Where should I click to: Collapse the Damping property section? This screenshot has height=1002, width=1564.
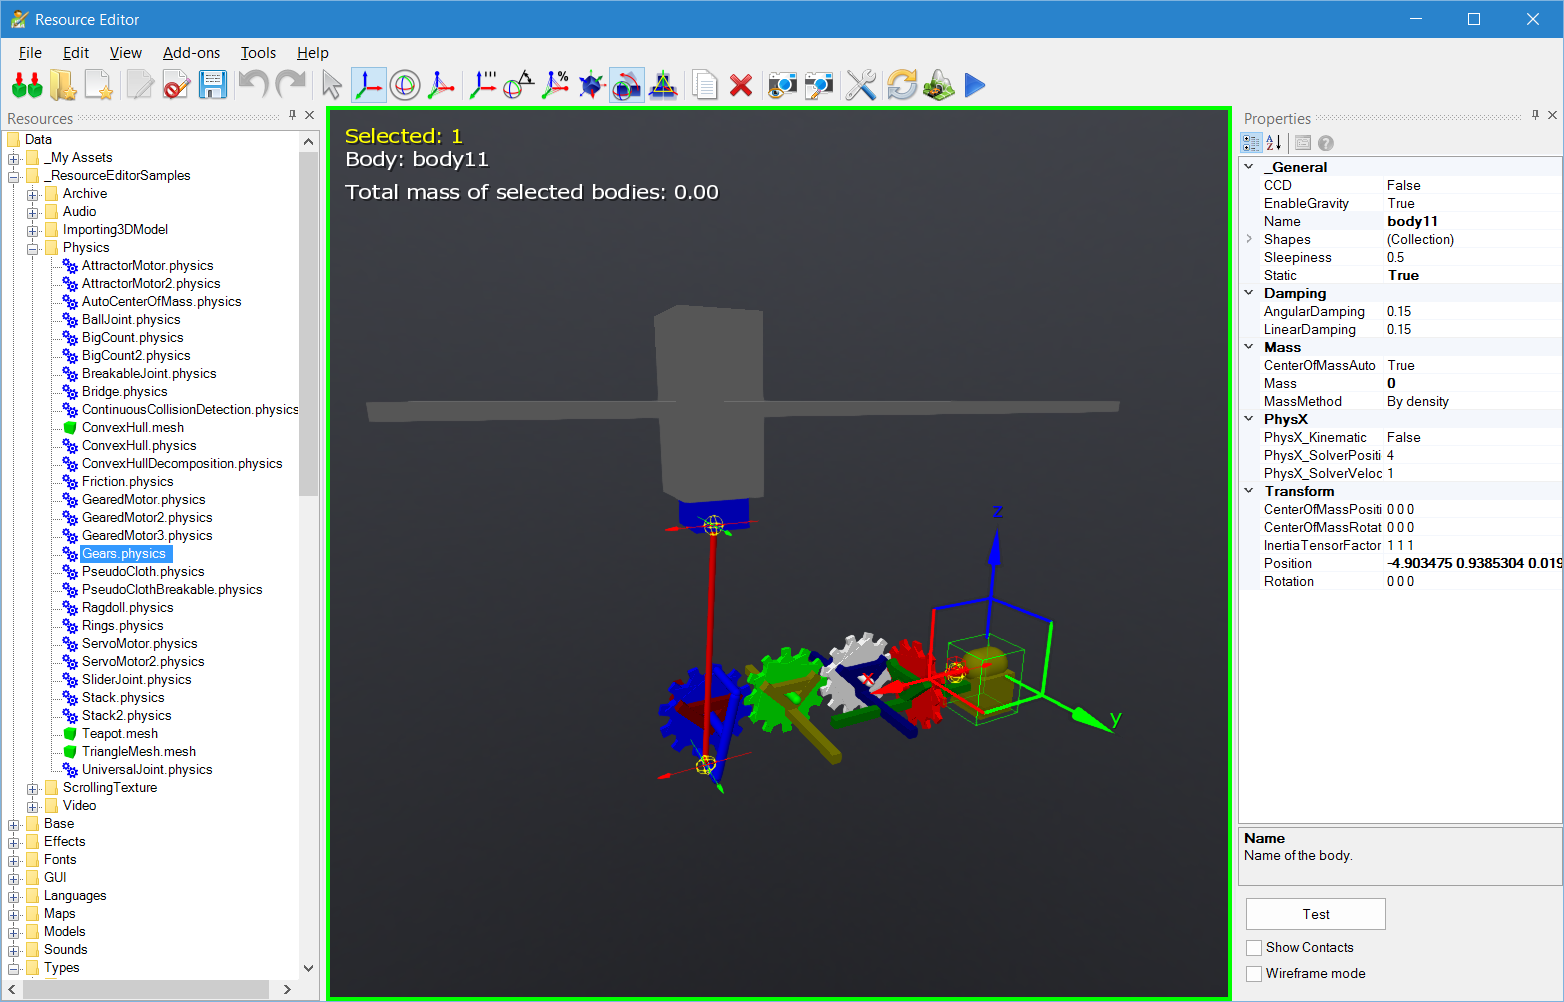(x=1249, y=293)
